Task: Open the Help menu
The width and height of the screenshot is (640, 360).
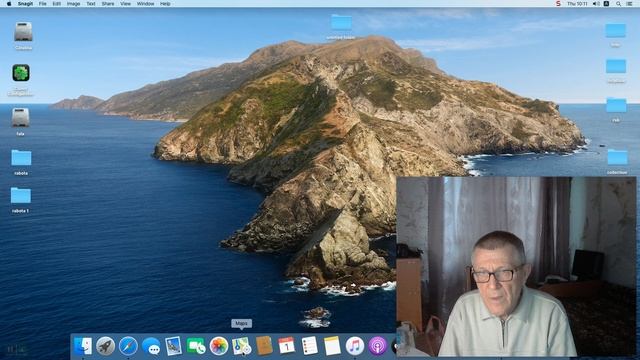Action: 165,4
